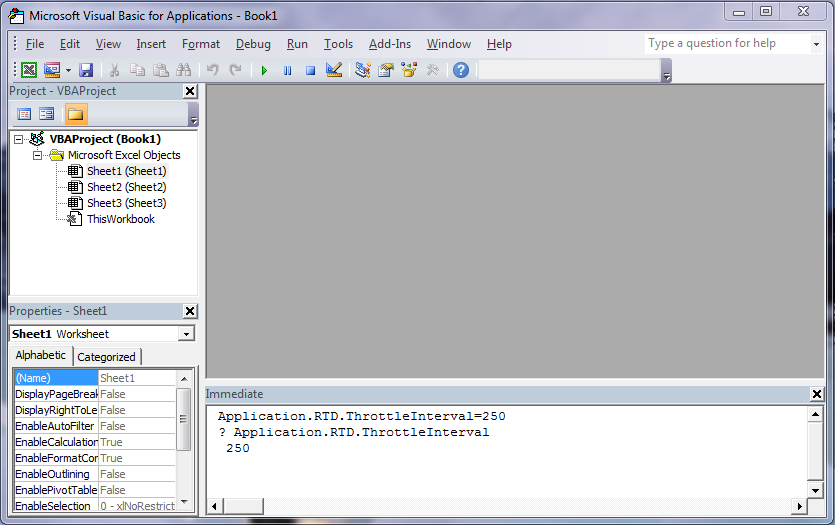
Task: Open the Insert menu
Action: point(151,44)
